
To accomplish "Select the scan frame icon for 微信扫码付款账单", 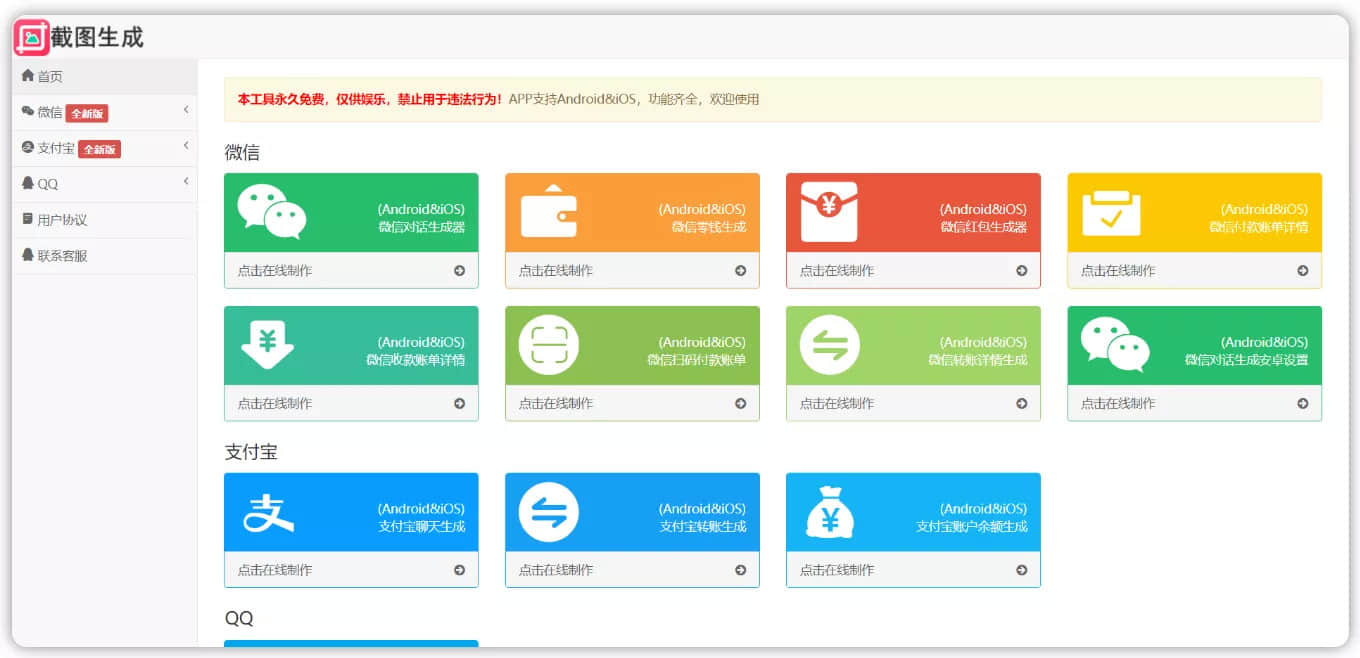I will click(548, 345).
